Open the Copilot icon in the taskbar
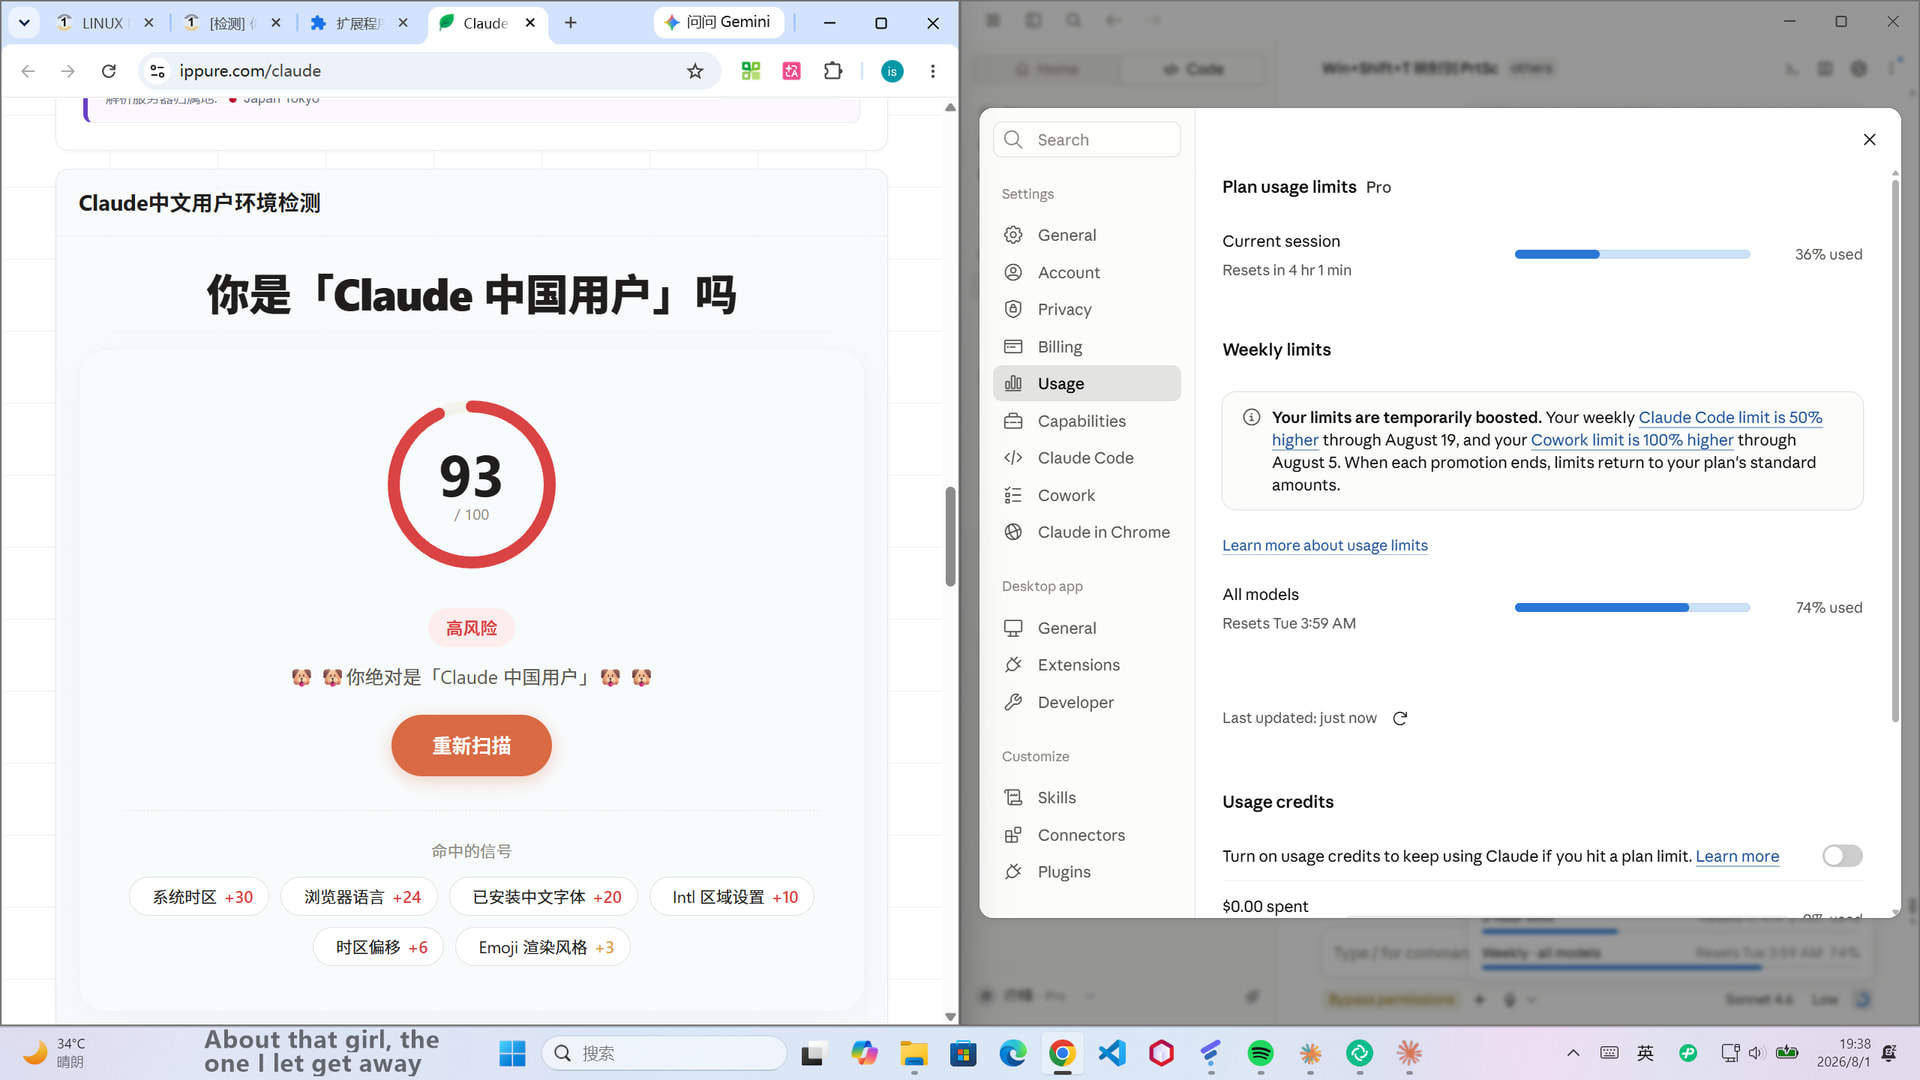 (x=864, y=1053)
